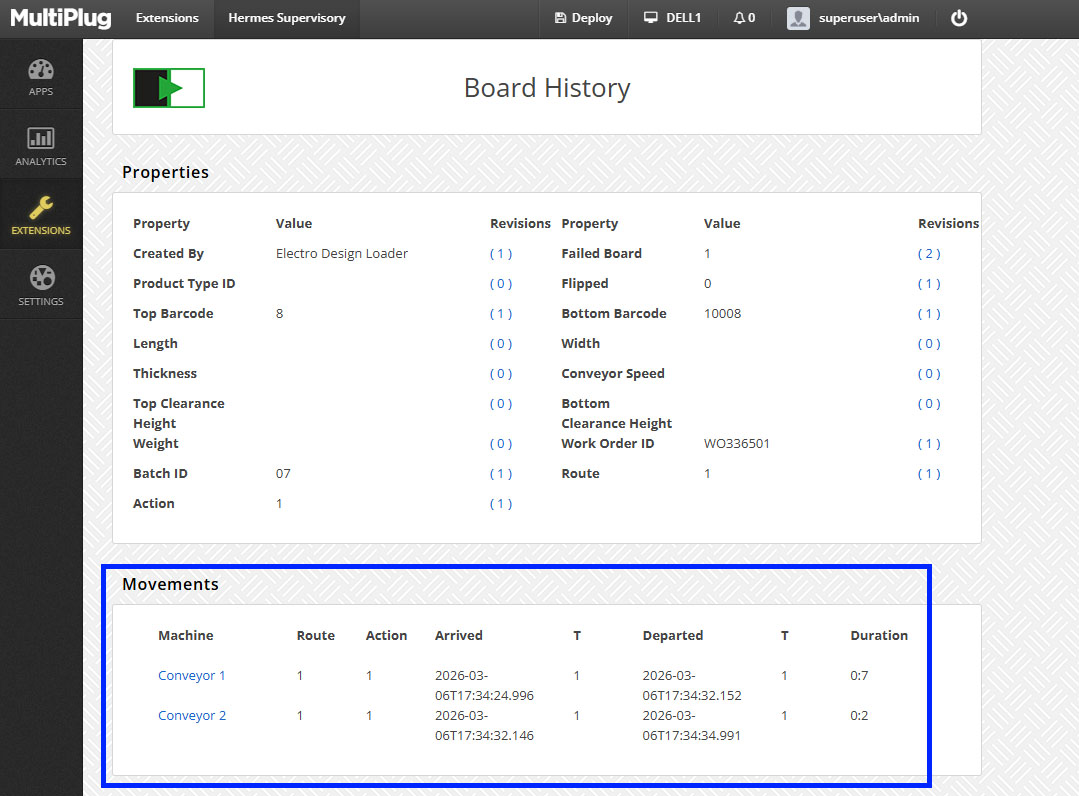View Work Order ID revisions link
The image size is (1079, 796).
[x=929, y=444]
